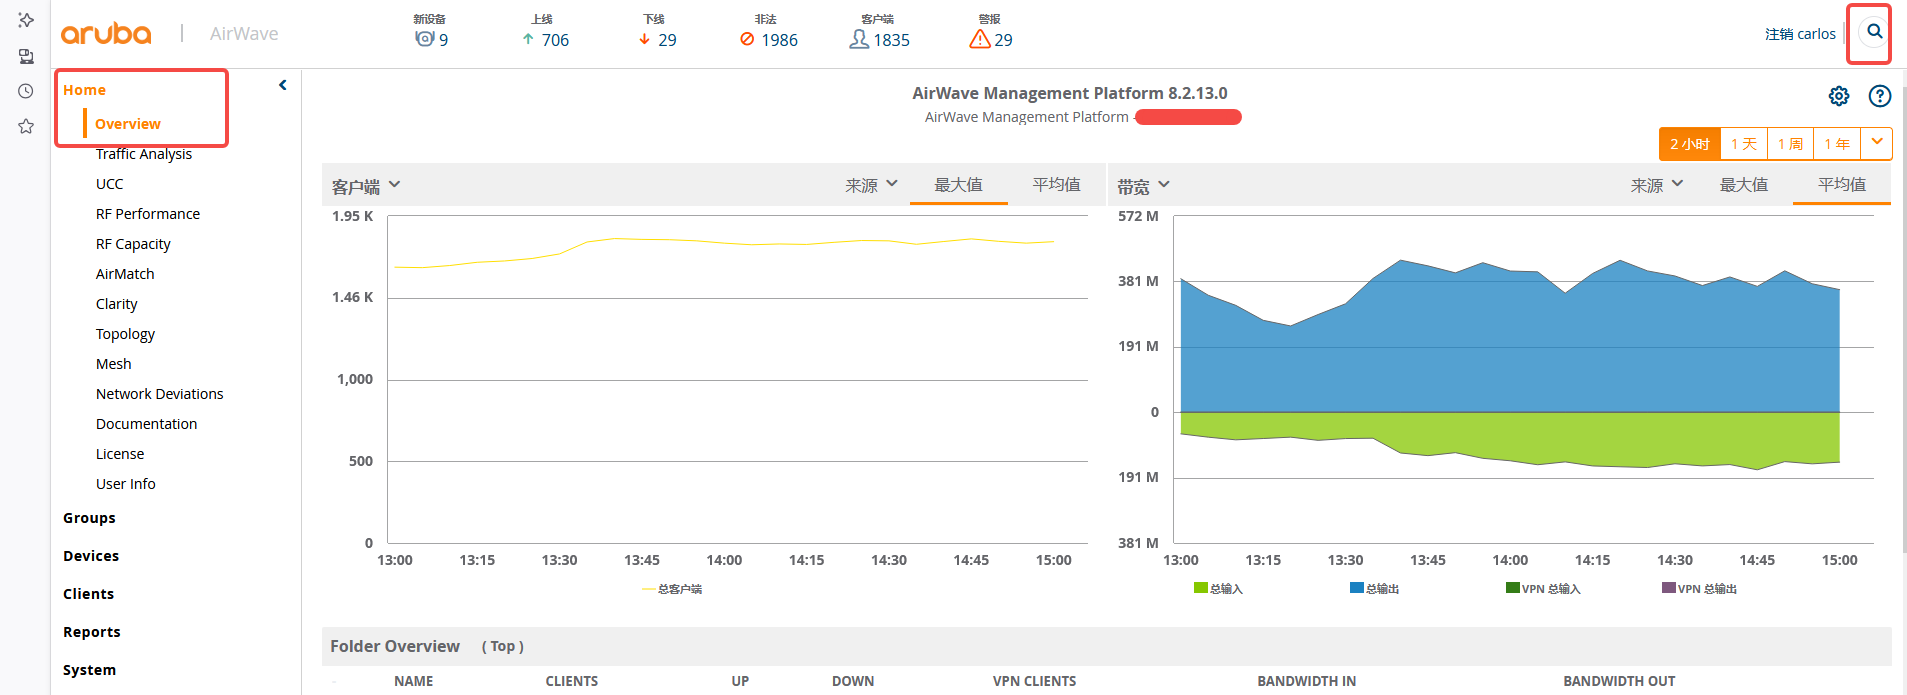
Task: Open the Clients menu
Action: (88, 594)
